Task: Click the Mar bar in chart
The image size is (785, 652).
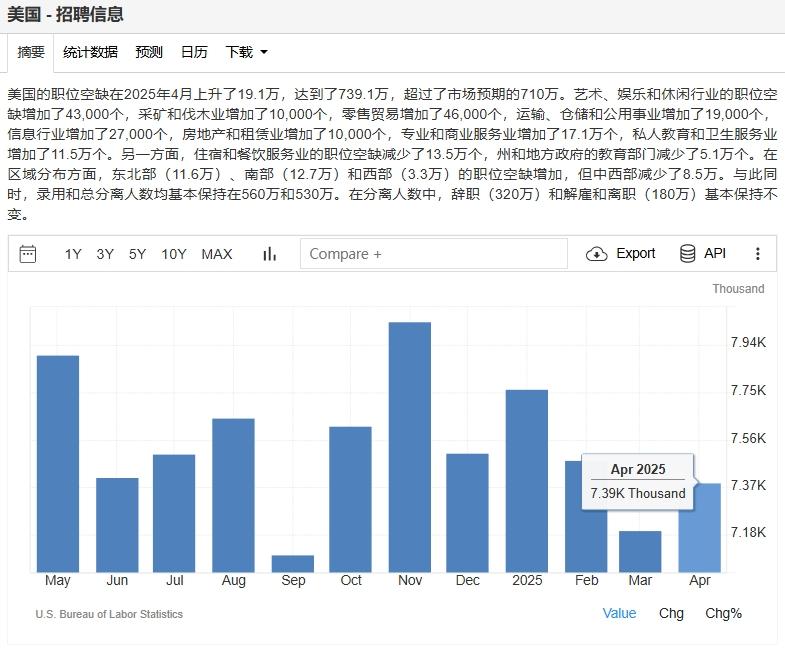Action: point(640,551)
